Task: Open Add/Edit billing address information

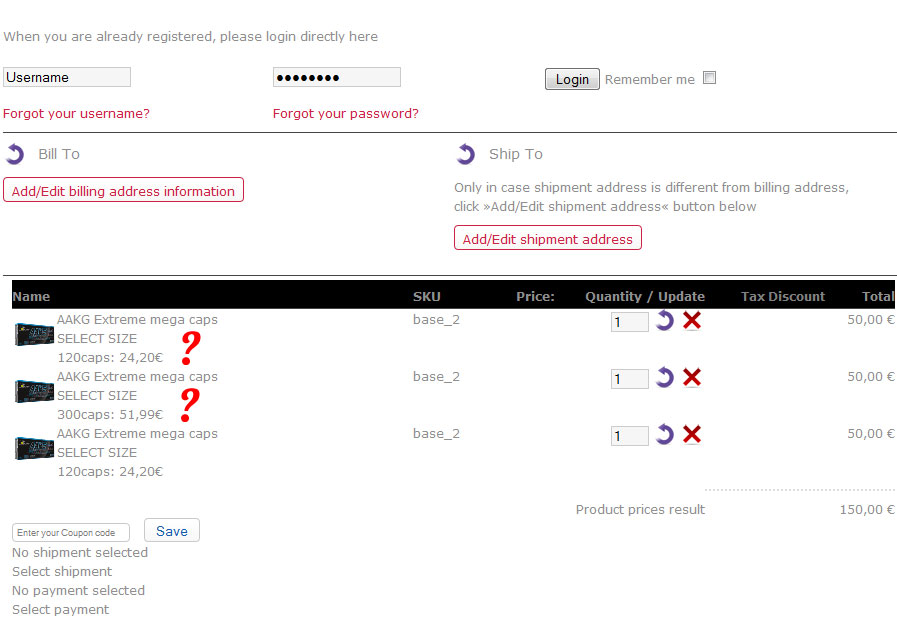Action: point(123,191)
